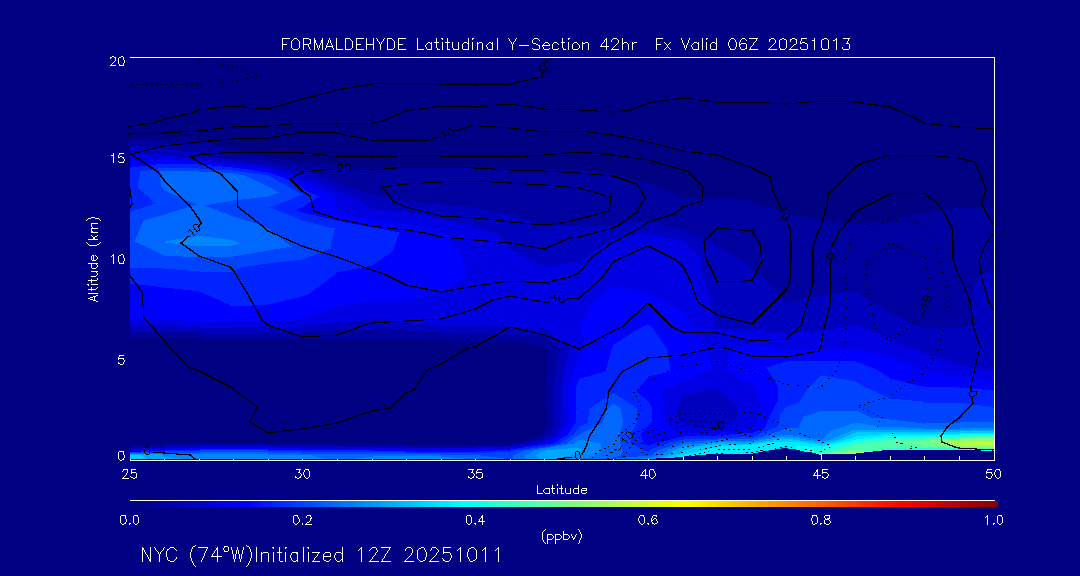Viewport: 1080px width, 576px height.
Task: Click the horizontal color scale bar
Action: 563,504
